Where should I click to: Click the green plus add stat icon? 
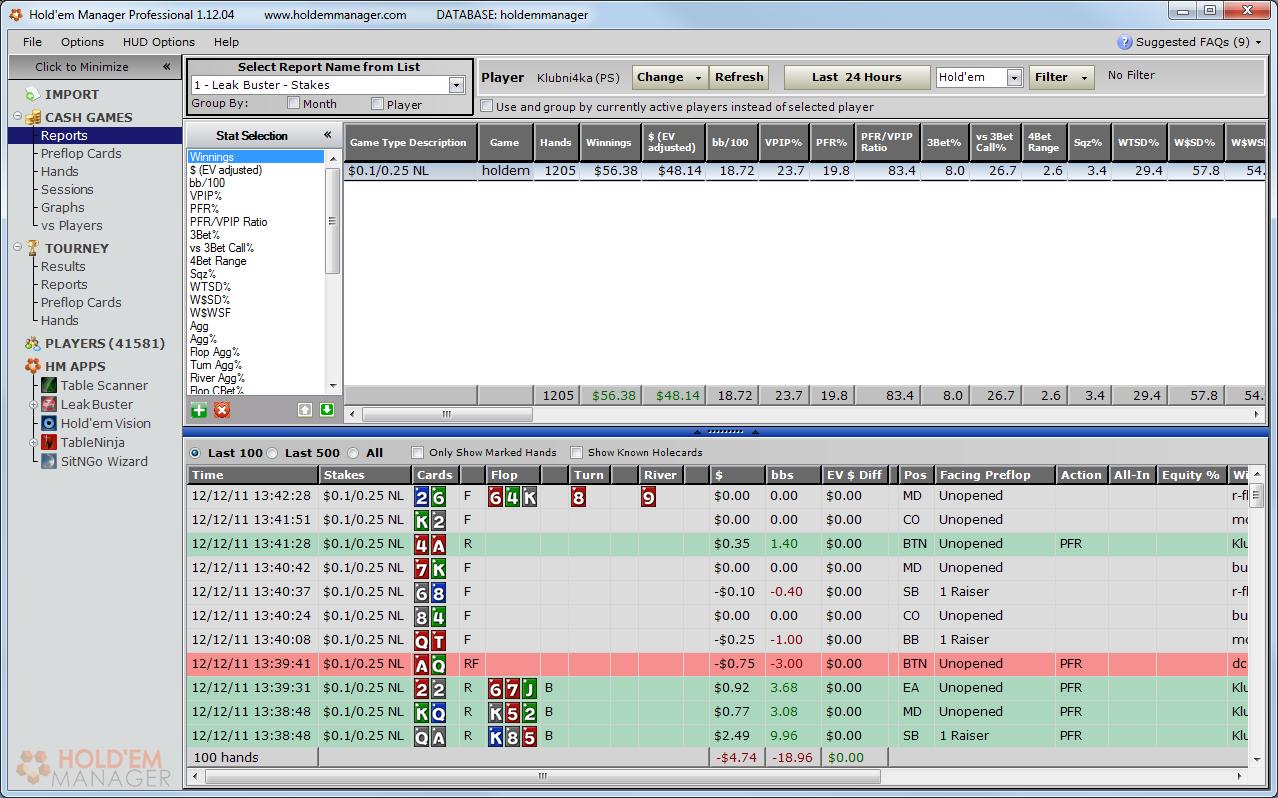tap(199, 410)
